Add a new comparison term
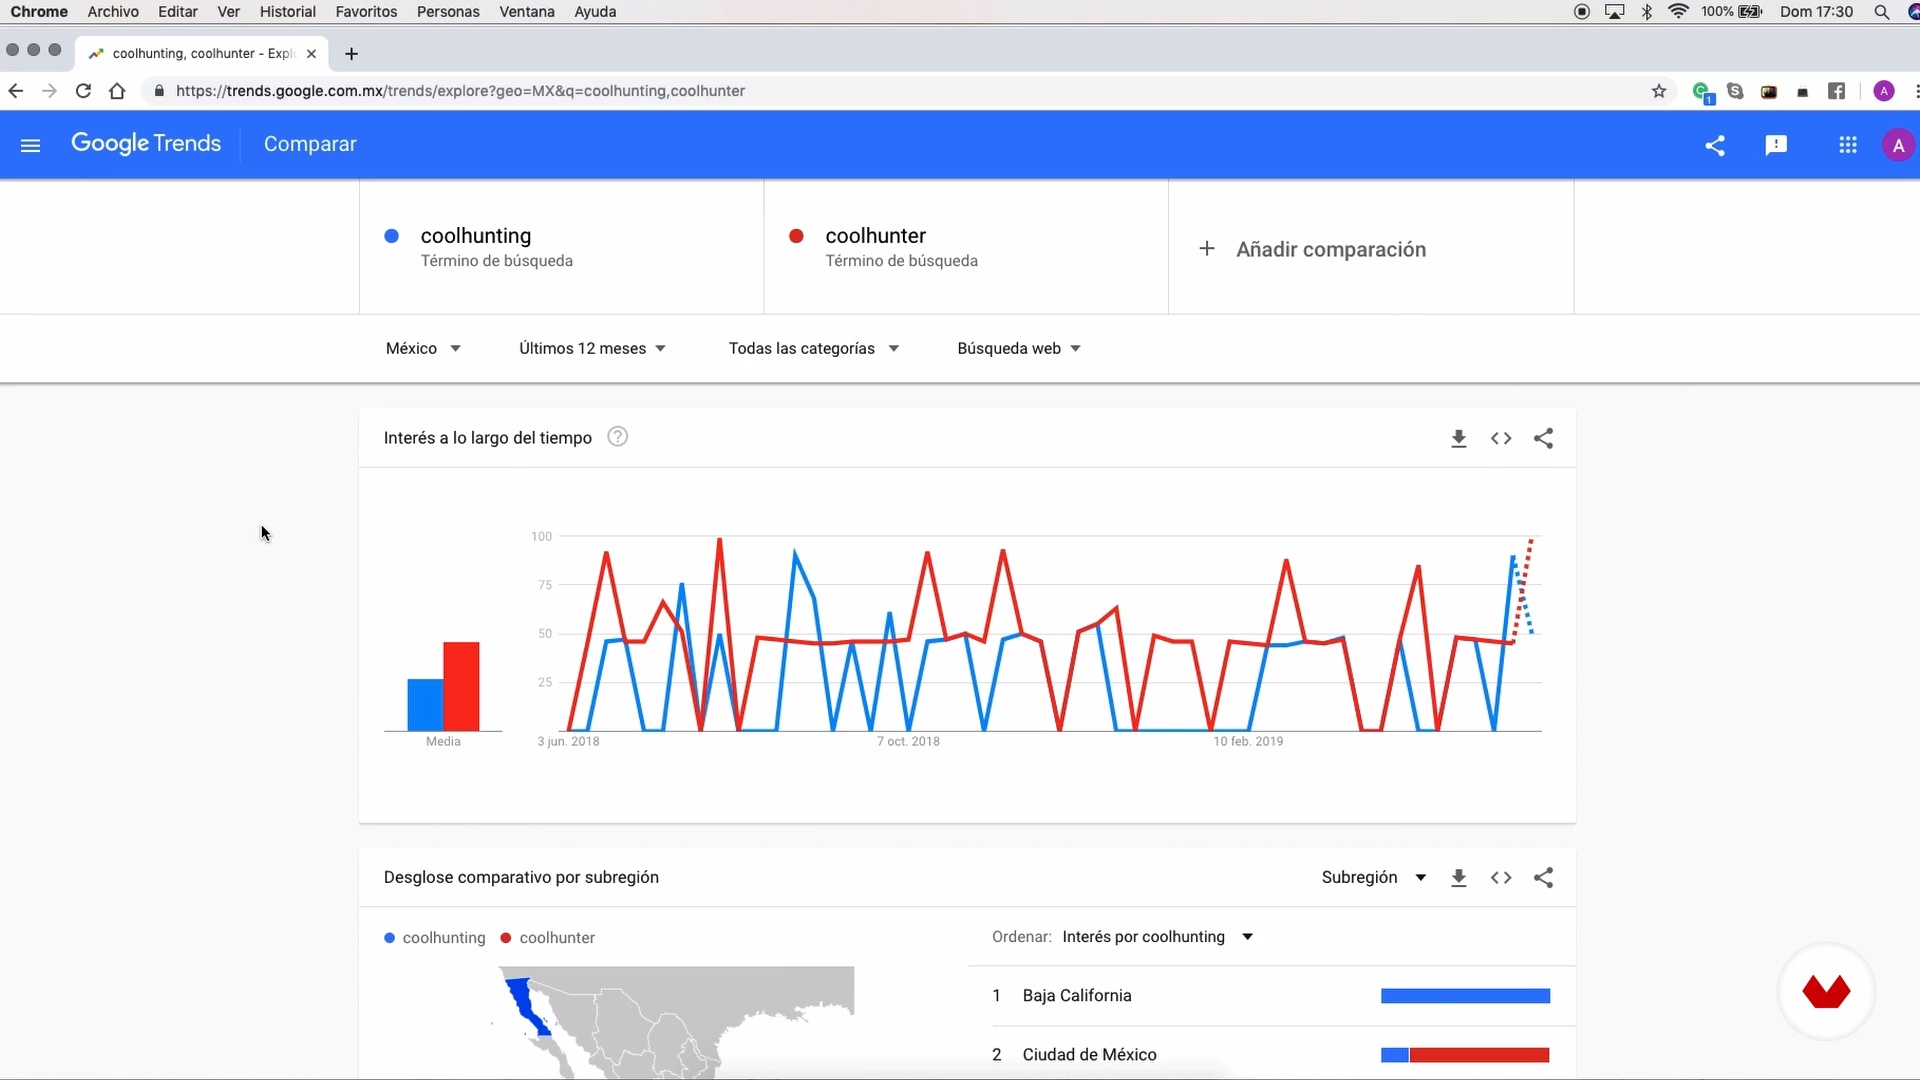The image size is (1920, 1080). point(1371,248)
